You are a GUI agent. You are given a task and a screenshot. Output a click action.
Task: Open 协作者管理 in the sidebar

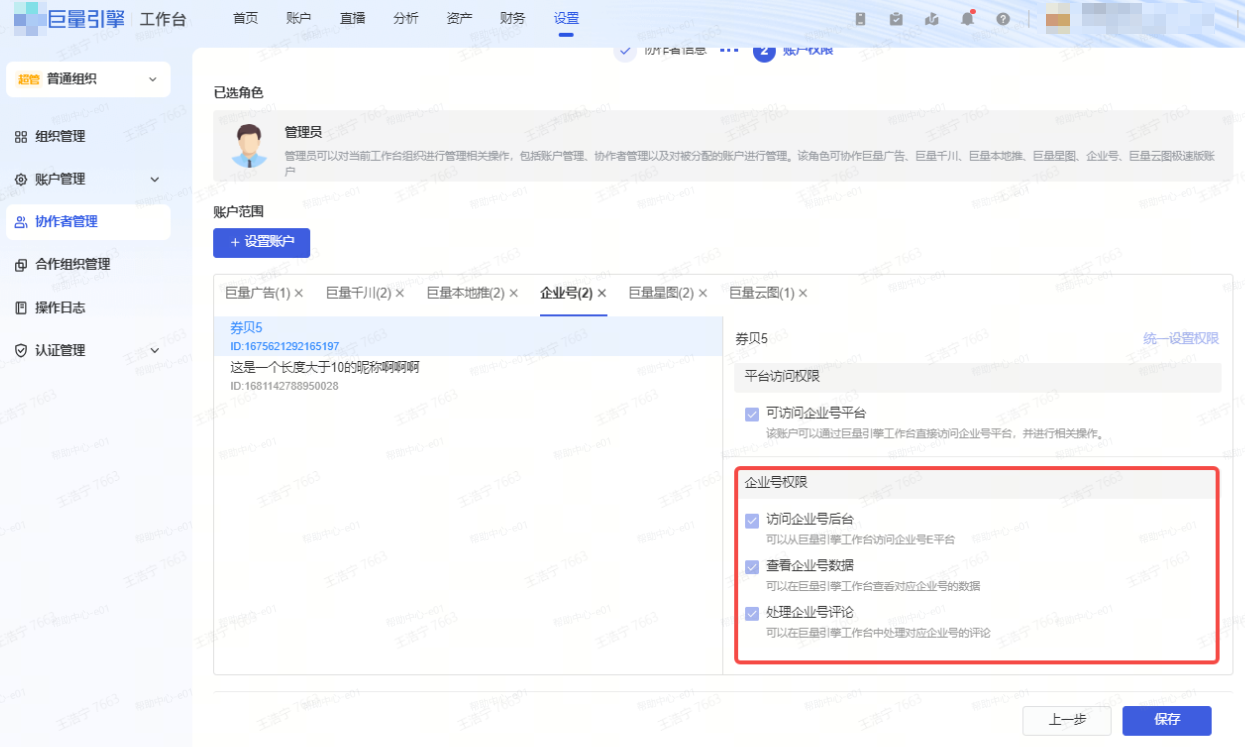click(x=88, y=222)
